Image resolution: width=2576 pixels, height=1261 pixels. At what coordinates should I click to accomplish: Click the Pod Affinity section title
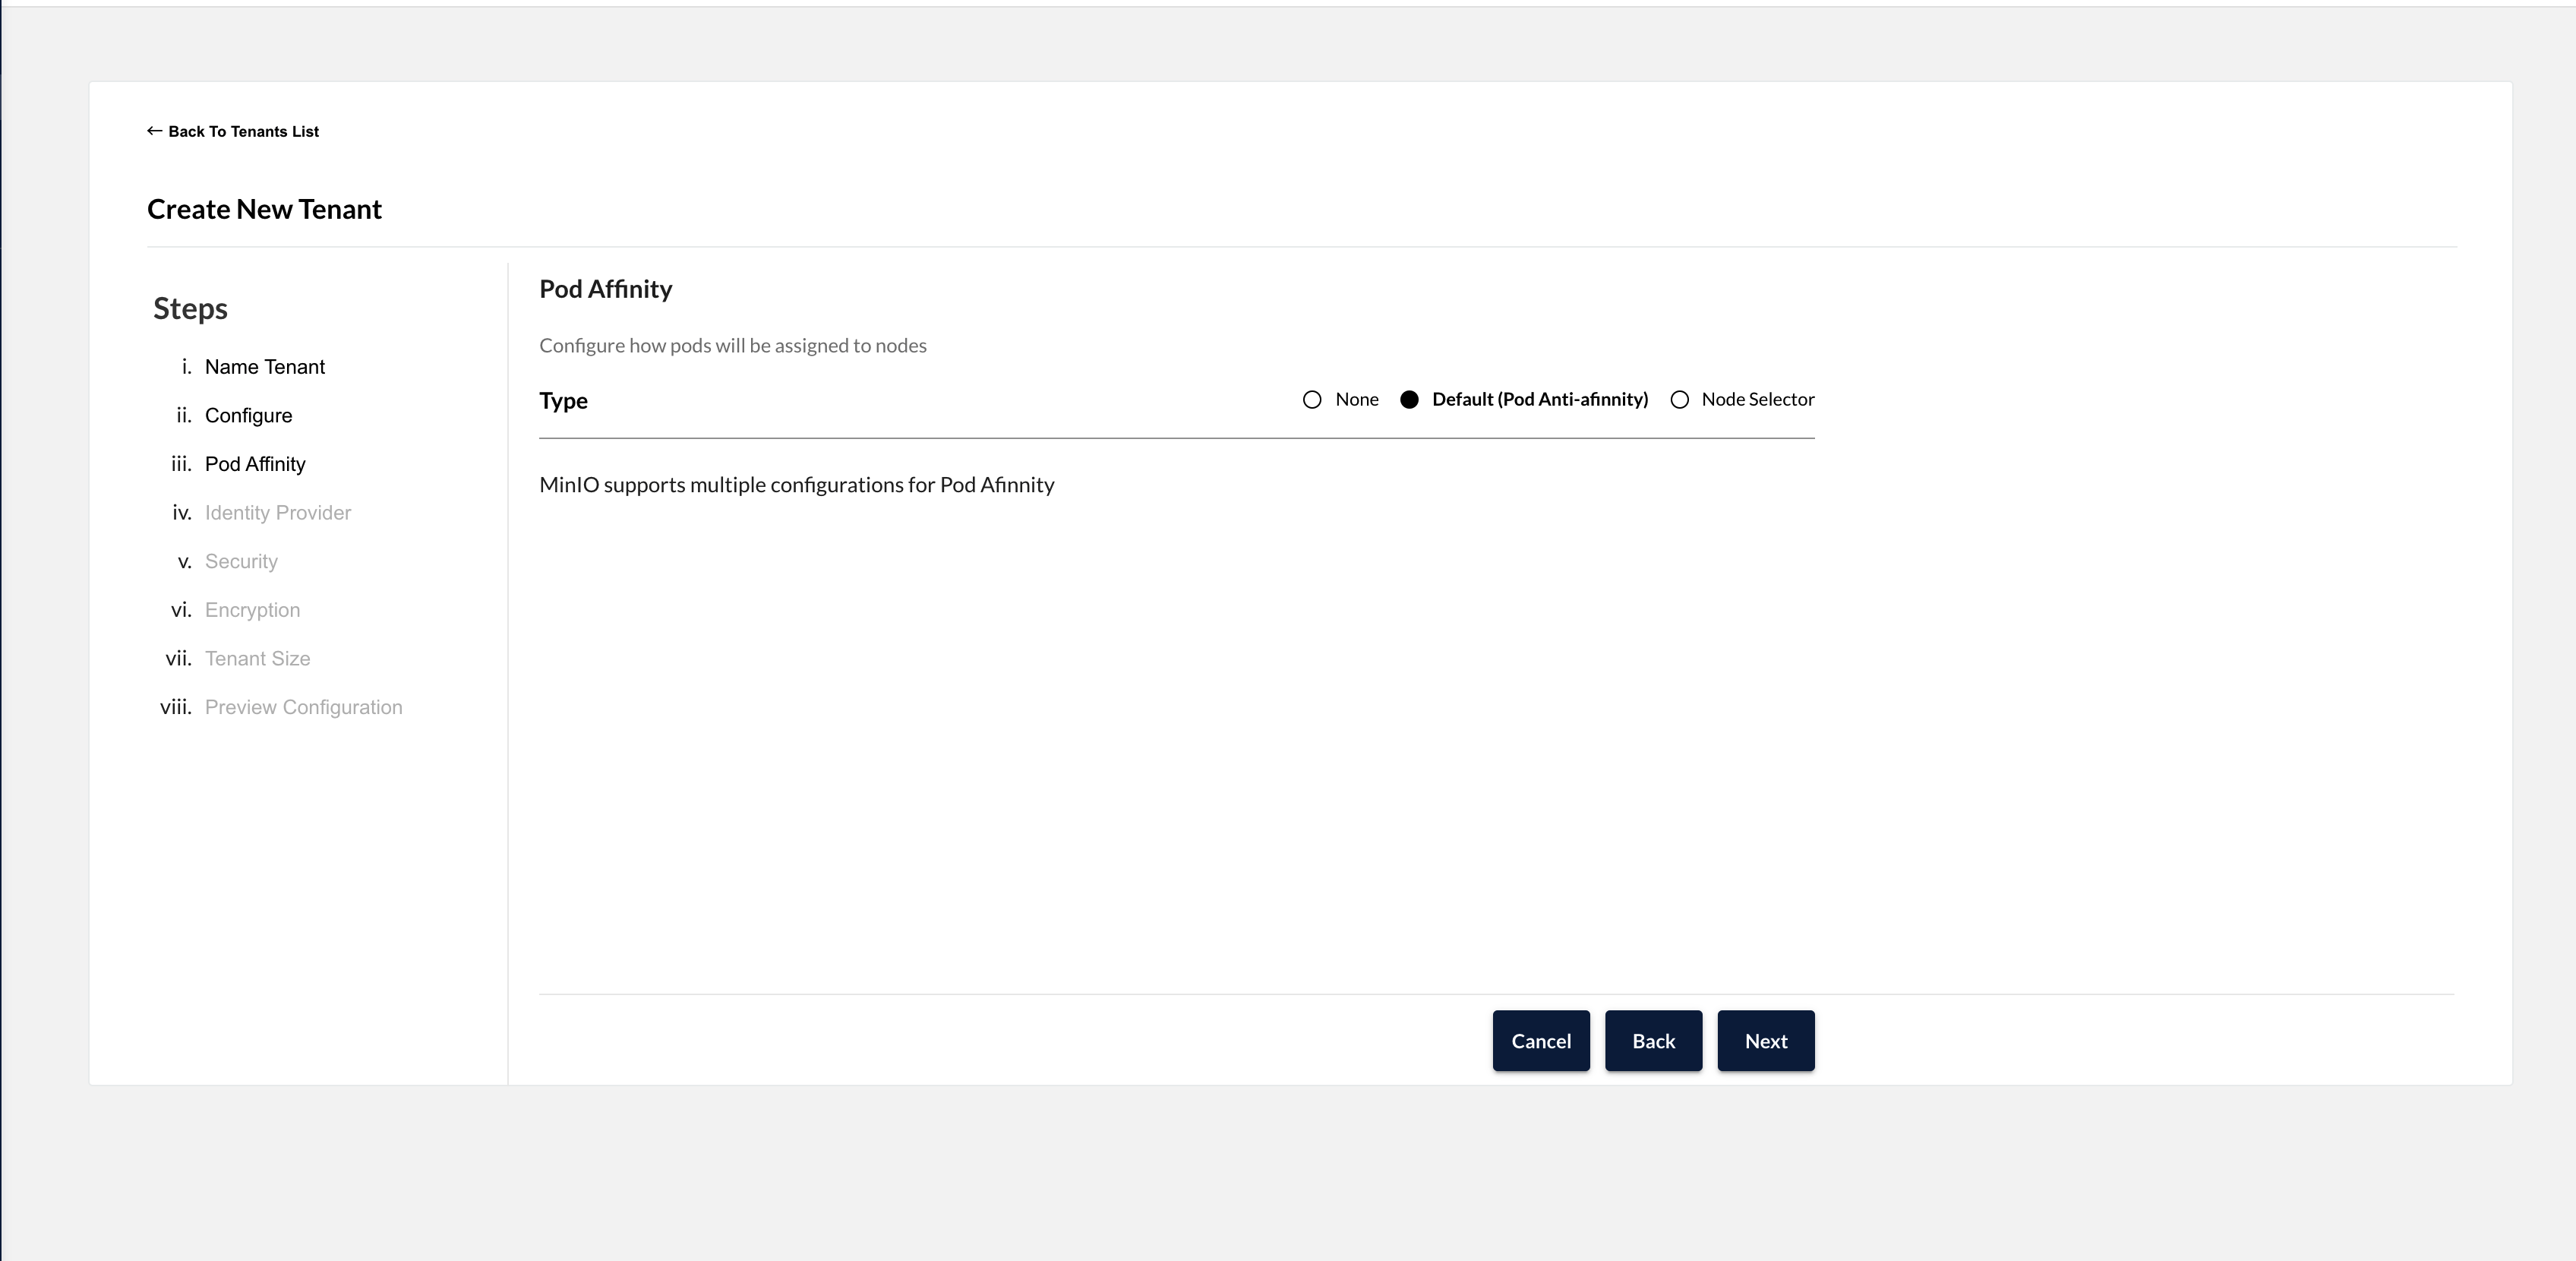click(x=605, y=289)
